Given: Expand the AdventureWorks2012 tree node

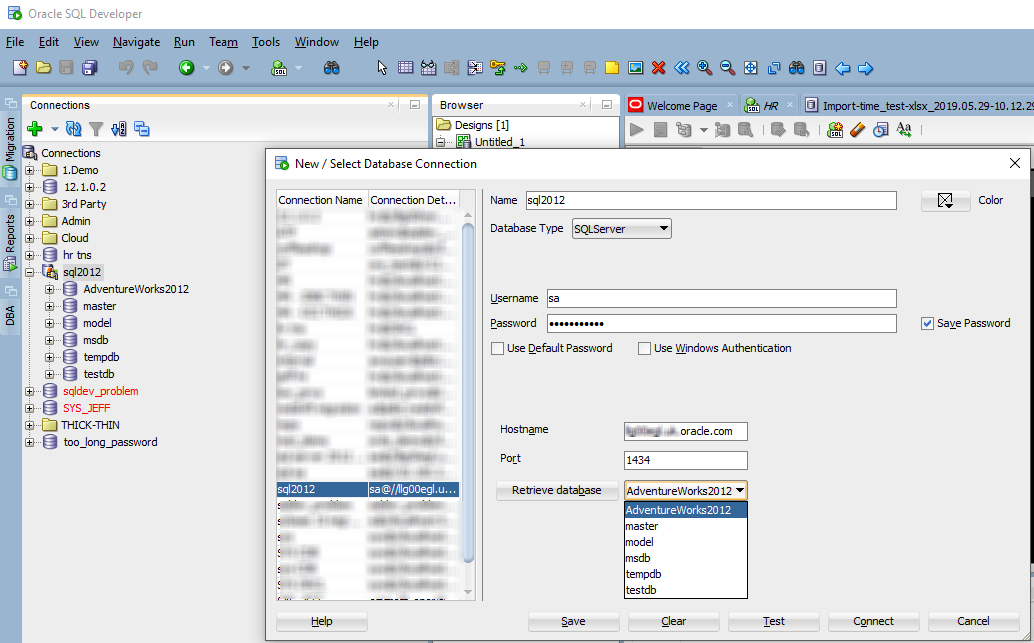Looking at the screenshot, I should coord(49,290).
